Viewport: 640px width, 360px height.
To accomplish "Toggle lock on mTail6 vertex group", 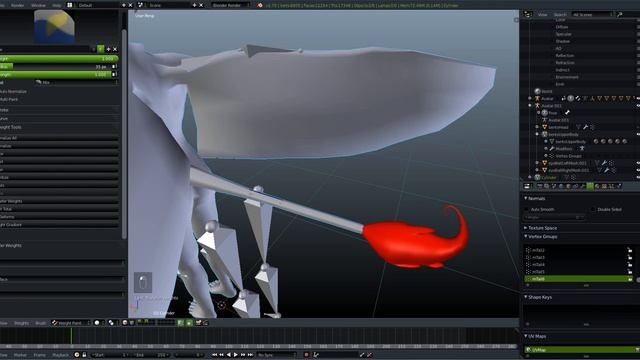I will point(630,279).
